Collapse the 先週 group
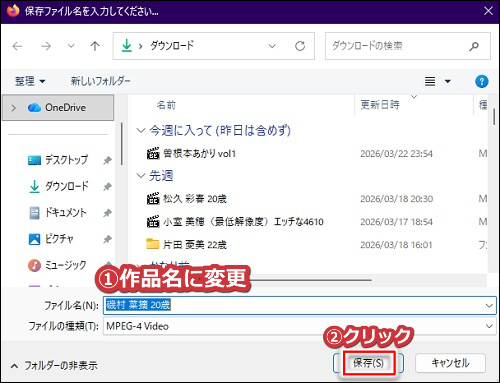Image resolution: width=500 pixels, height=383 pixels. pos(141,175)
